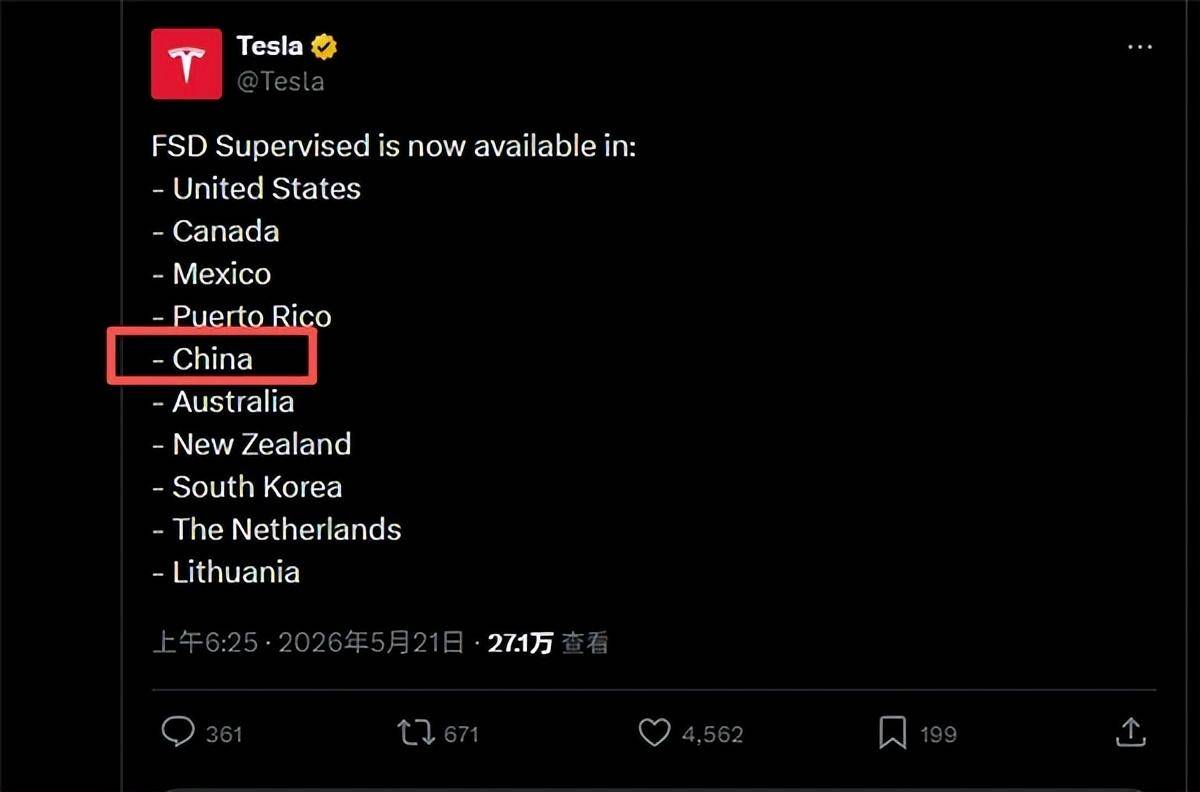Click the repost arrows icon
Viewport: 1200px width, 792px height.
coord(416,733)
